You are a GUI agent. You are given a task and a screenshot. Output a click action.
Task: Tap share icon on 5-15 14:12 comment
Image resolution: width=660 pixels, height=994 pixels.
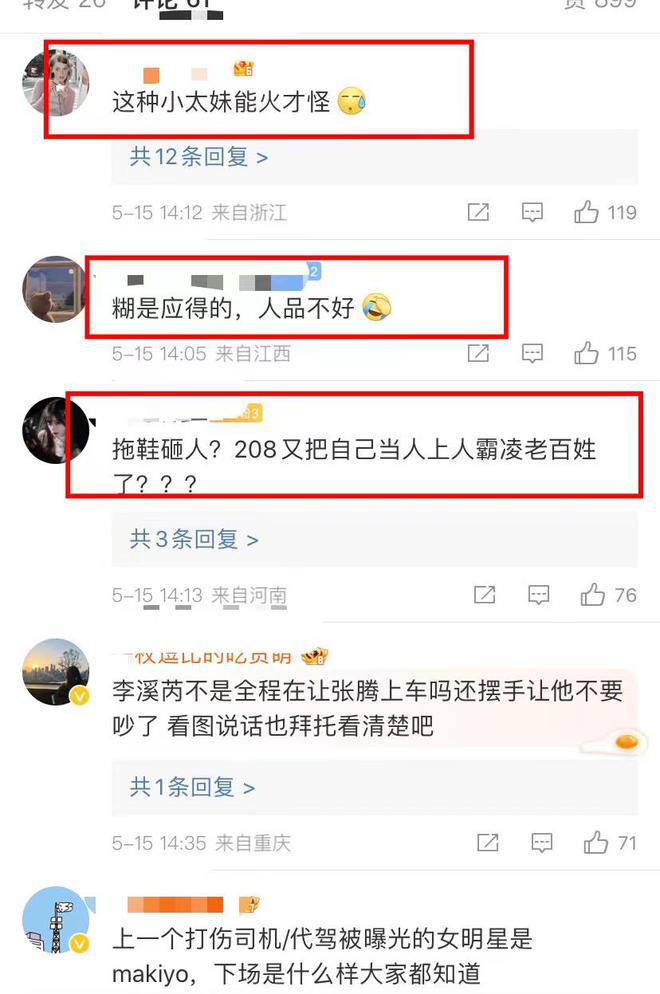click(478, 212)
